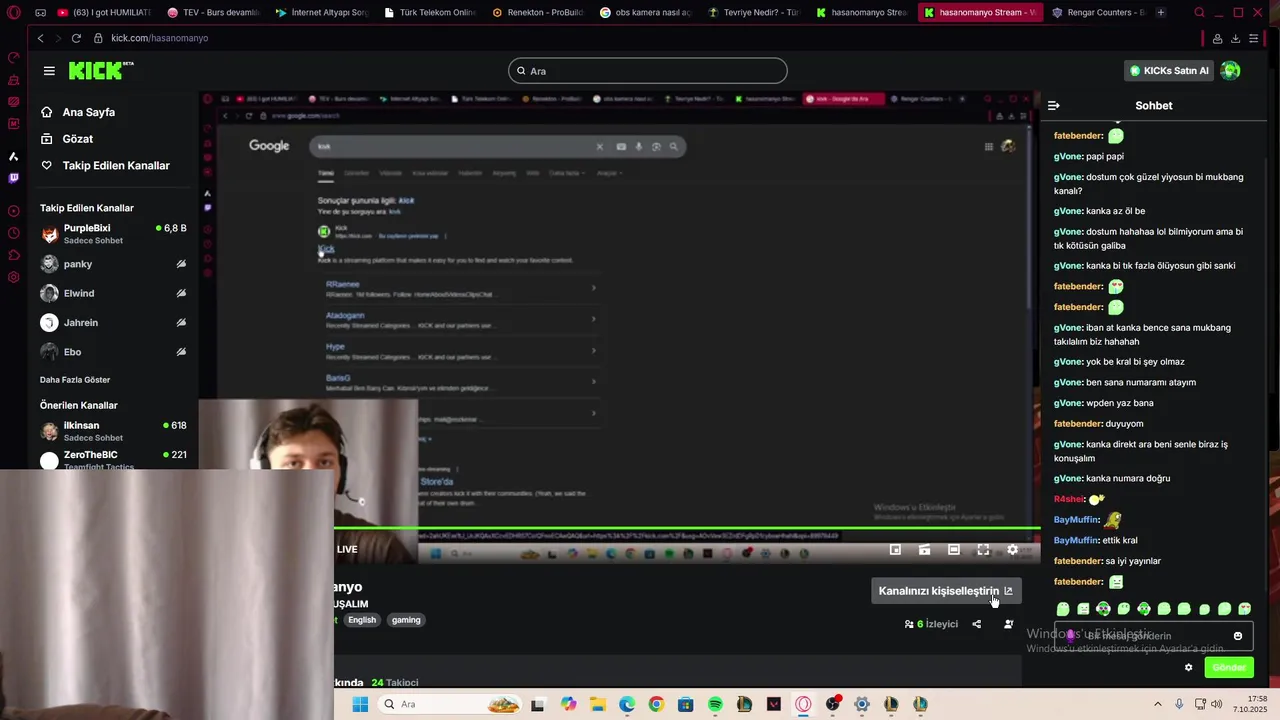The width and height of the screenshot is (1280, 720).
Task: Switch to the Renekton - ProBuild tab
Action: click(538, 13)
